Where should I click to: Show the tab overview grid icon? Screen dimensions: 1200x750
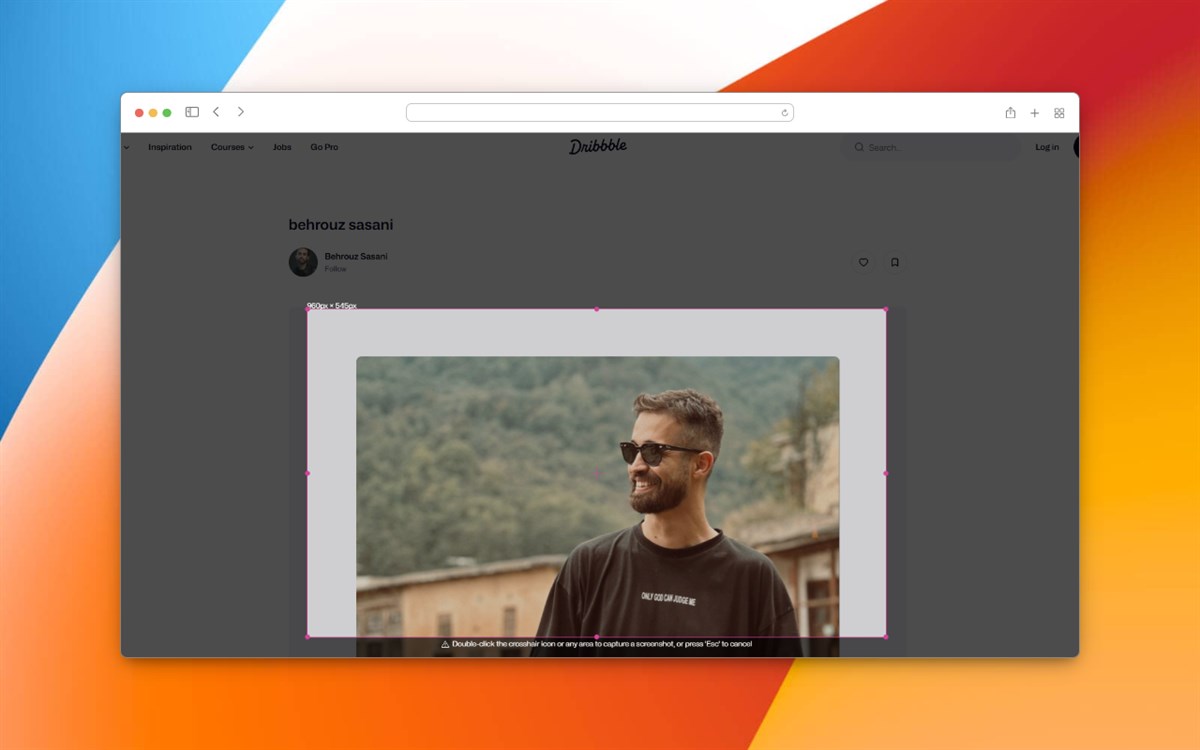[1059, 113]
